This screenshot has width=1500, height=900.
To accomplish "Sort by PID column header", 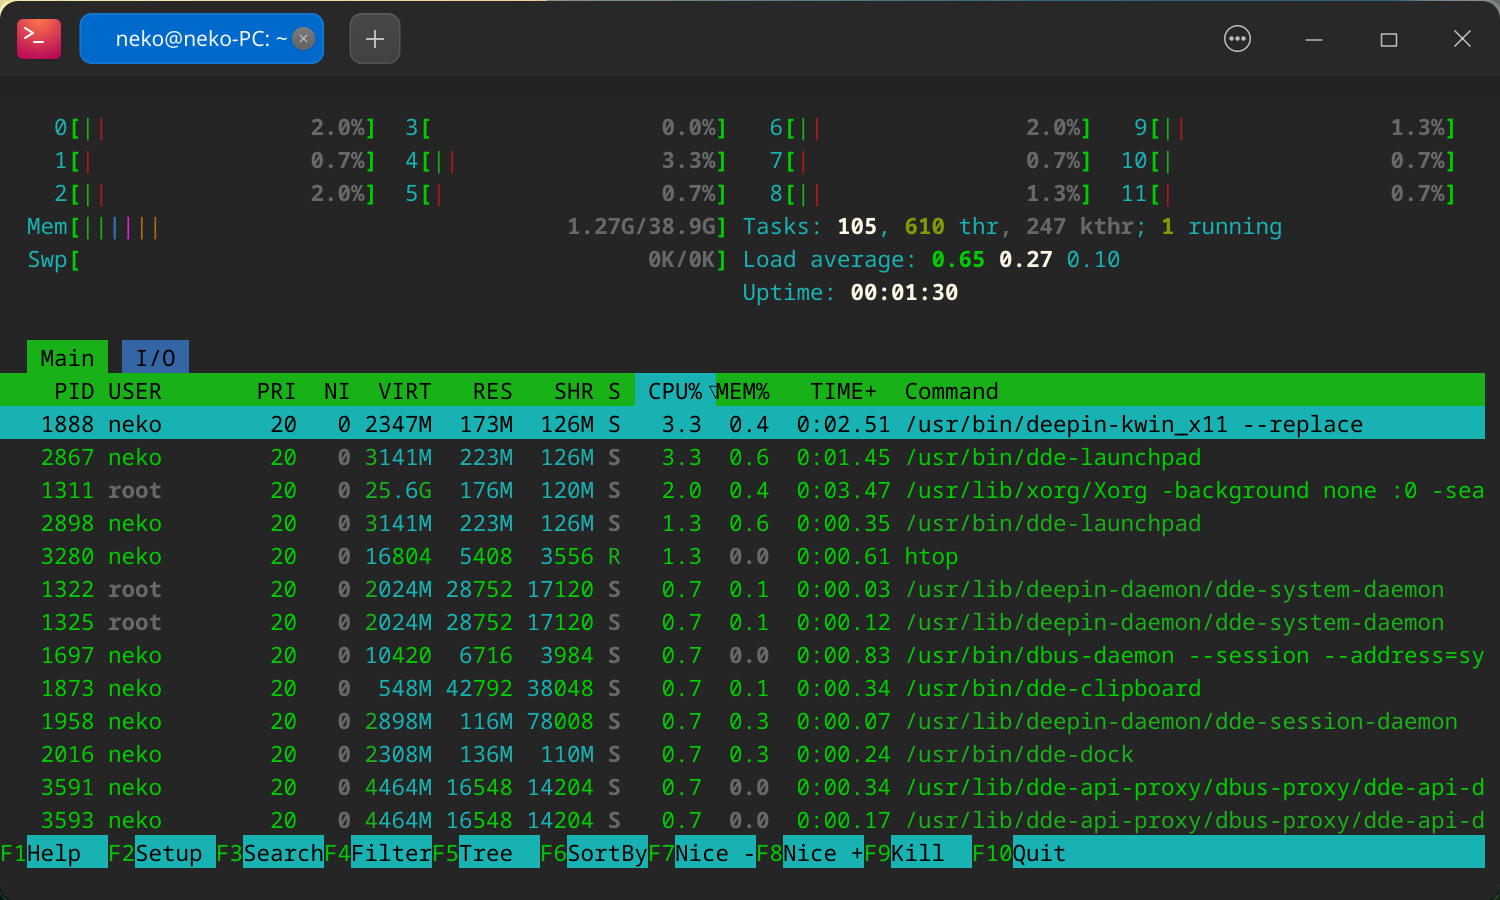I will (x=74, y=391).
